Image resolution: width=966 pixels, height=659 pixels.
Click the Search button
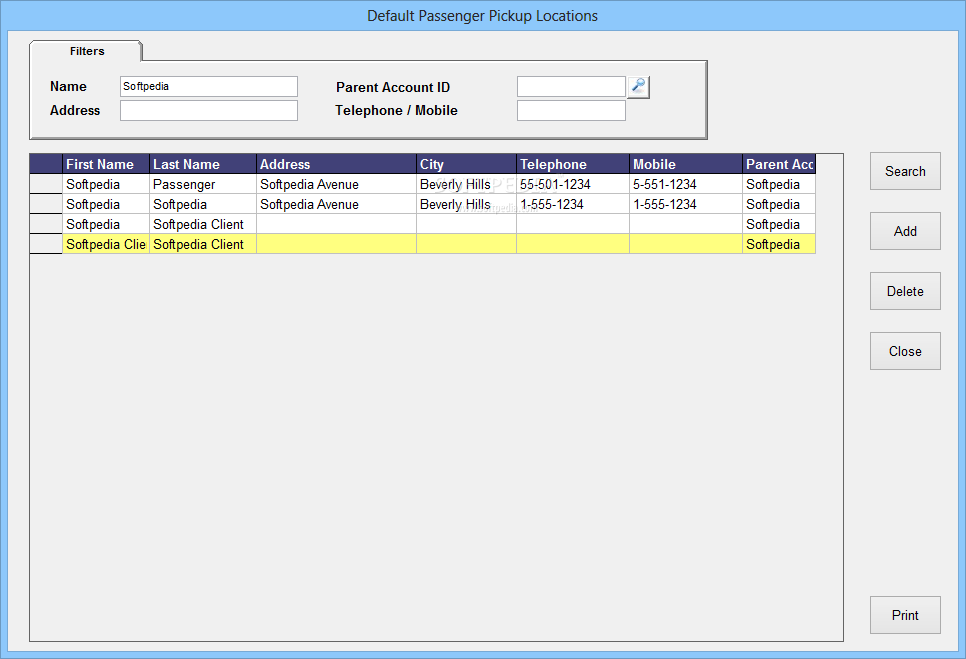tap(905, 171)
